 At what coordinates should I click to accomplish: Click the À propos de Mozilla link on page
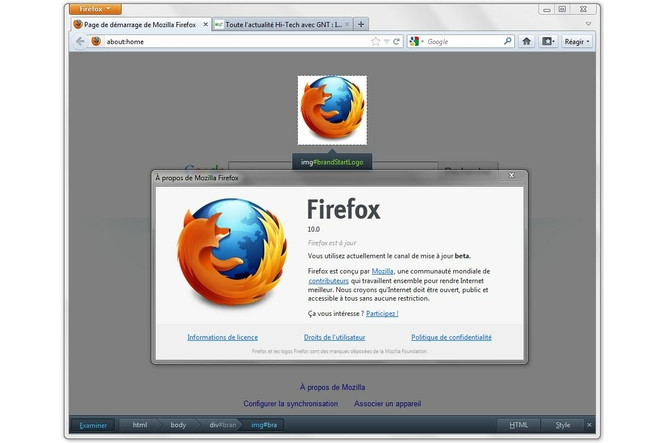point(332,387)
